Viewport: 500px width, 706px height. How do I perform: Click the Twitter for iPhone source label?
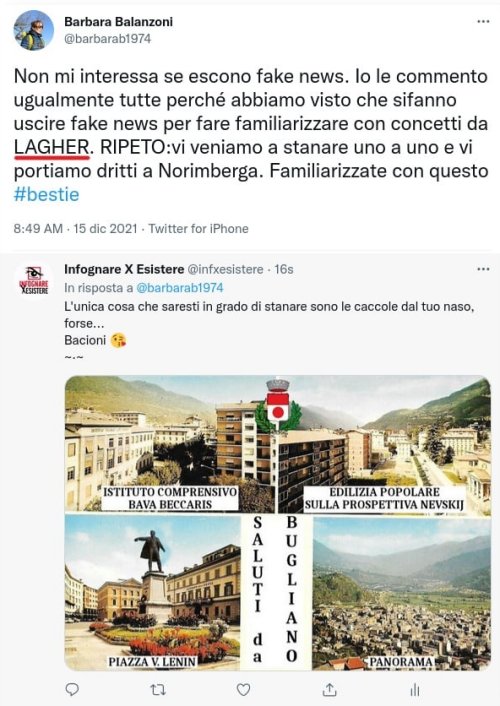(x=199, y=229)
